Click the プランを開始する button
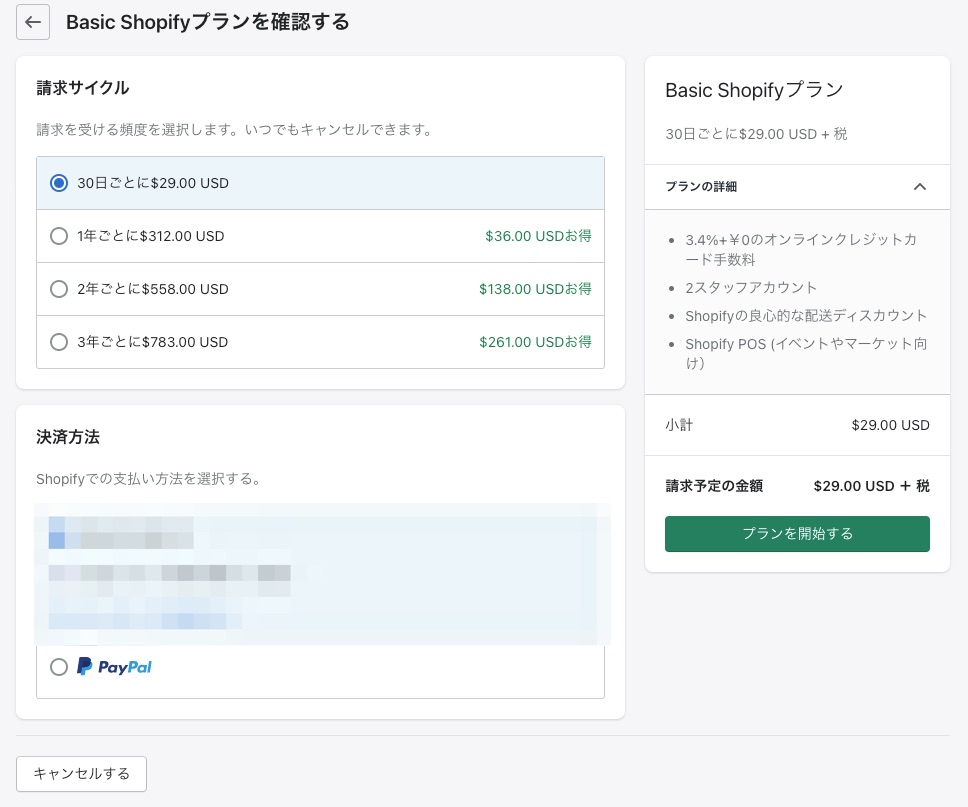 tap(797, 534)
